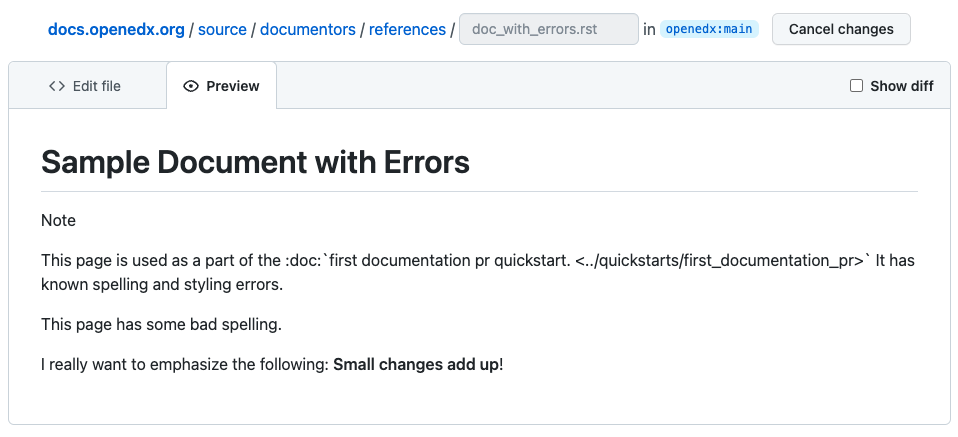Click the Sample Document with Errors heading
This screenshot has width=958, height=437.
255,162
